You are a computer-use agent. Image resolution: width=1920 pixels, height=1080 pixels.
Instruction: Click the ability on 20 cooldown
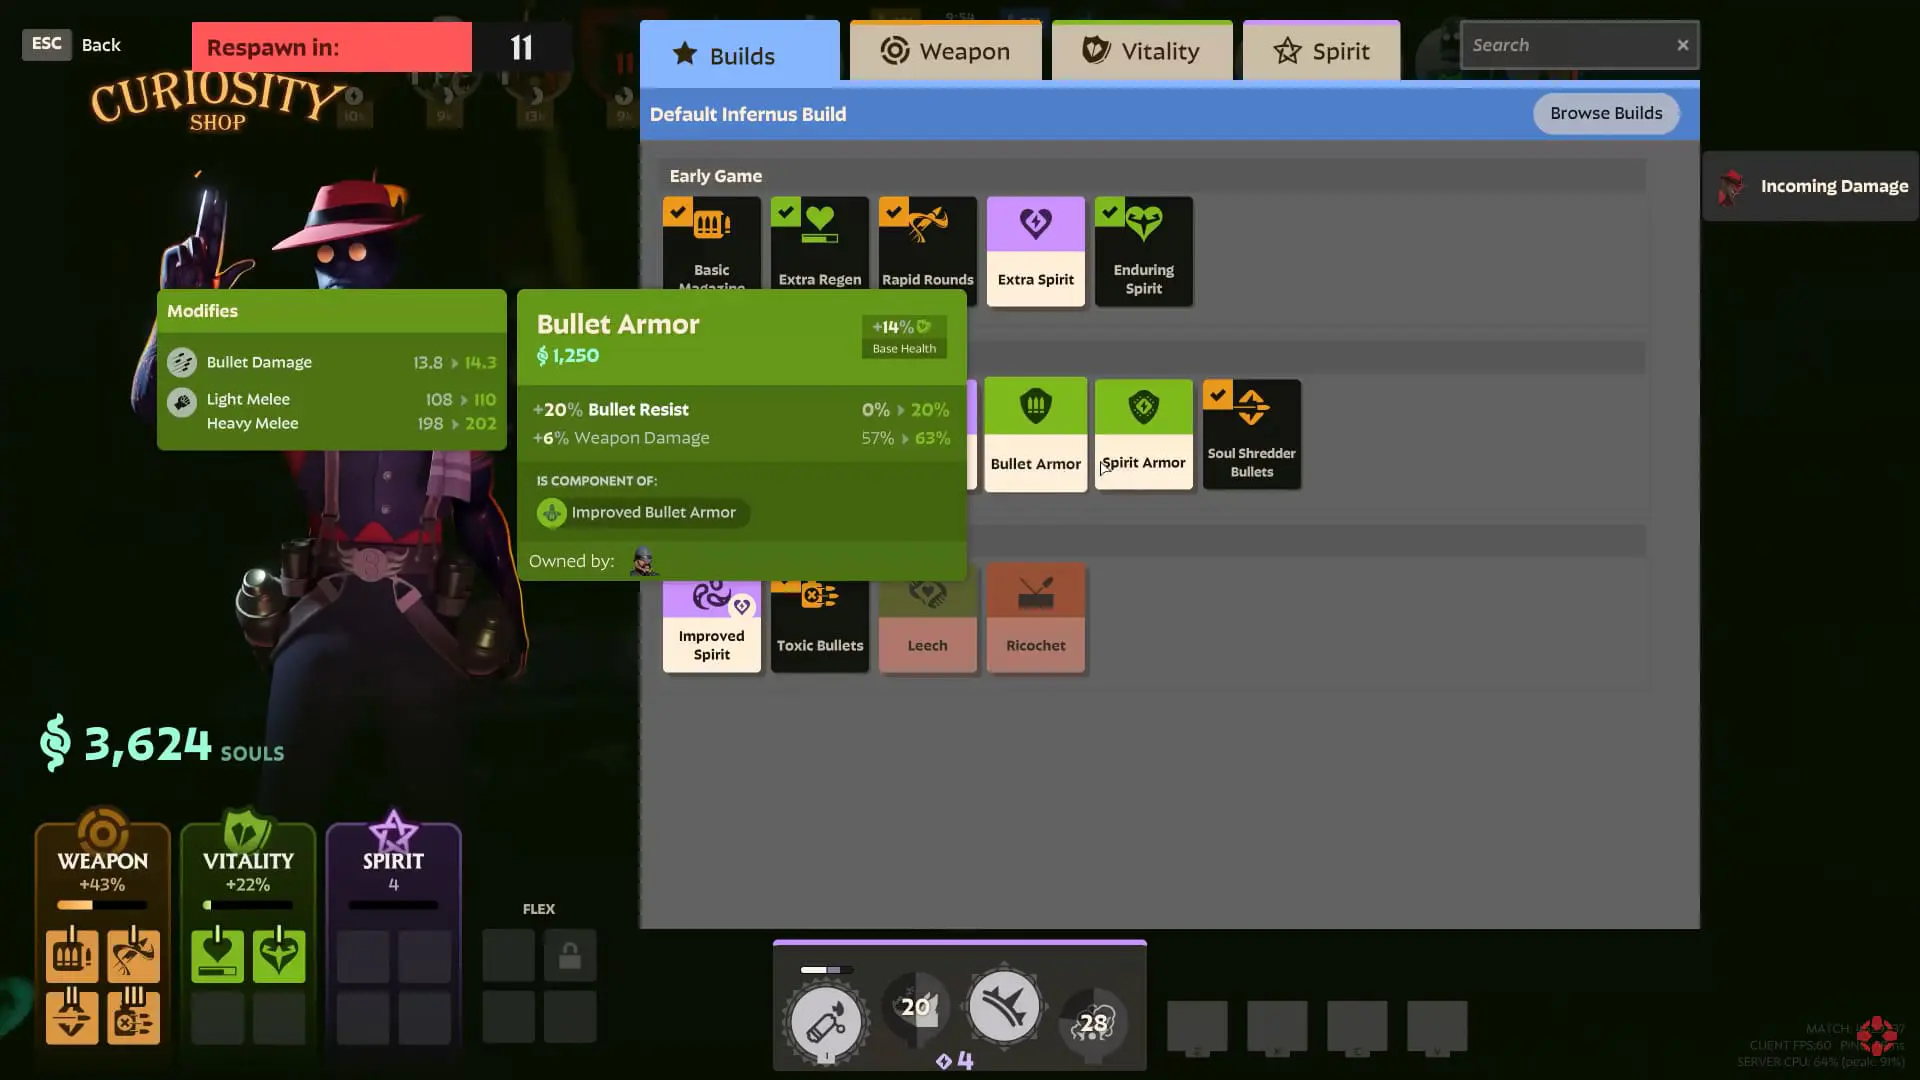[915, 1006]
